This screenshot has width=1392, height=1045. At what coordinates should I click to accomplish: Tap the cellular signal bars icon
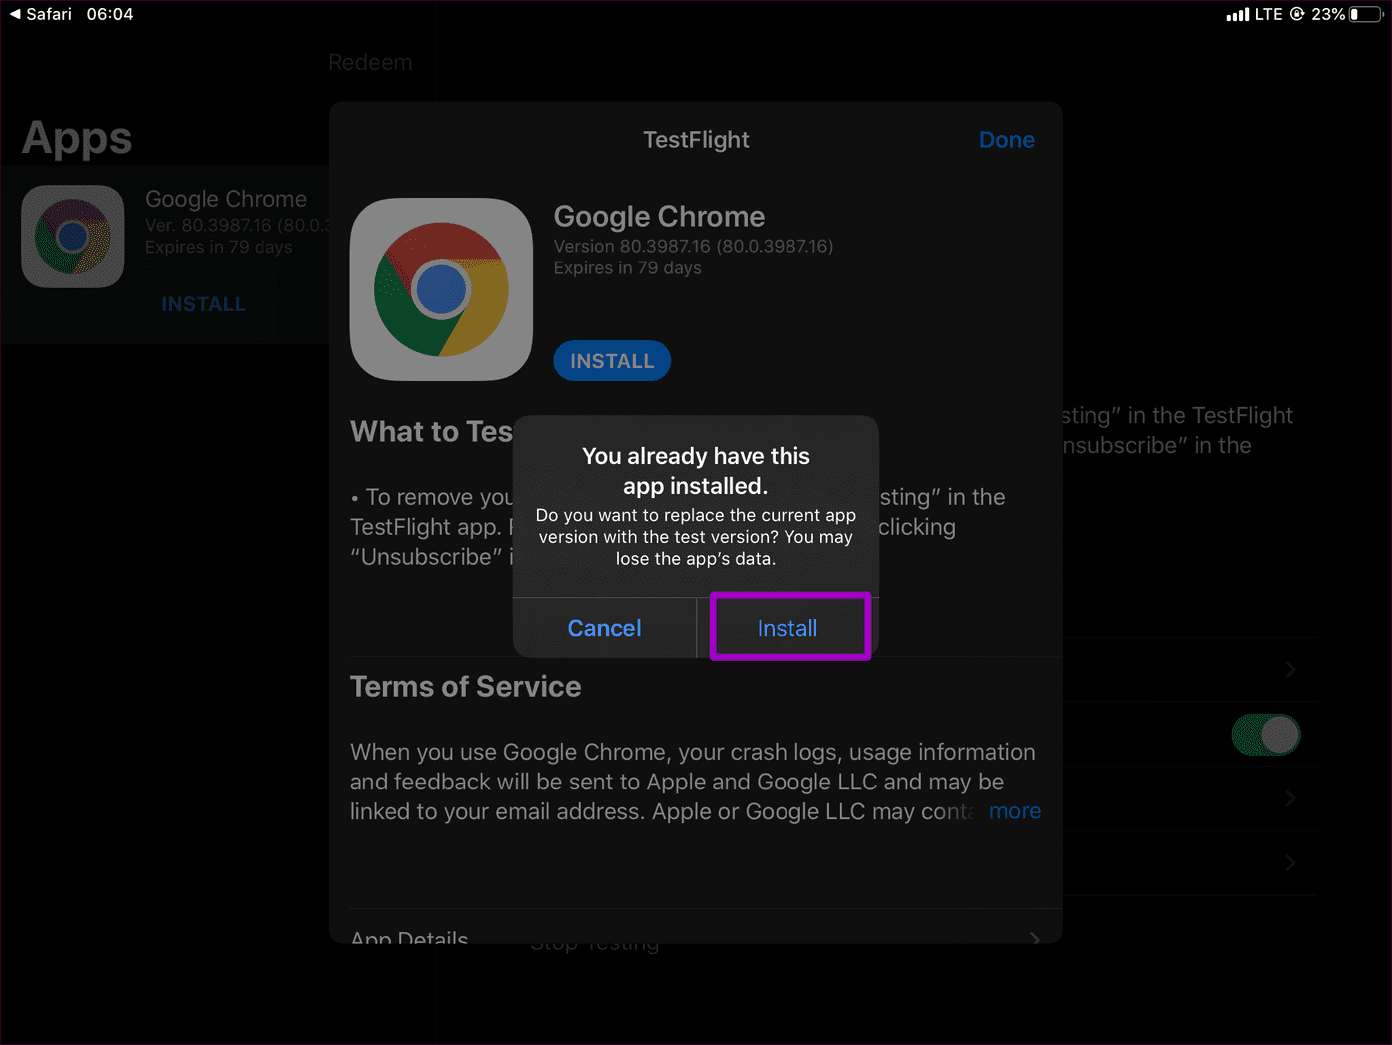pyautogui.click(x=1238, y=14)
